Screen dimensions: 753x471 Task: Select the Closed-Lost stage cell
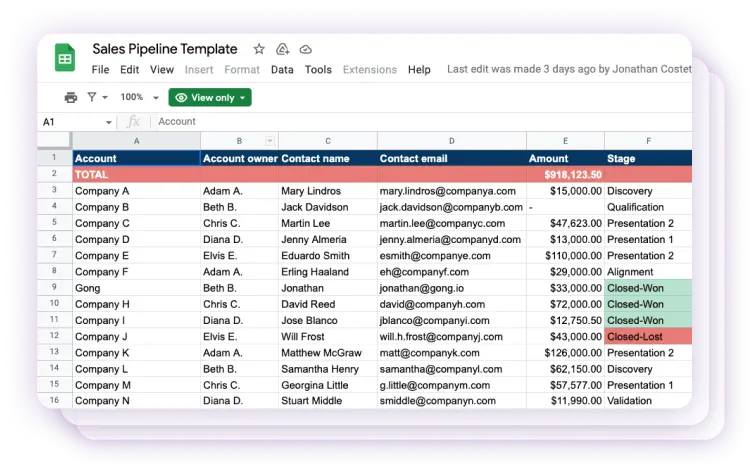pyautogui.click(x=648, y=337)
